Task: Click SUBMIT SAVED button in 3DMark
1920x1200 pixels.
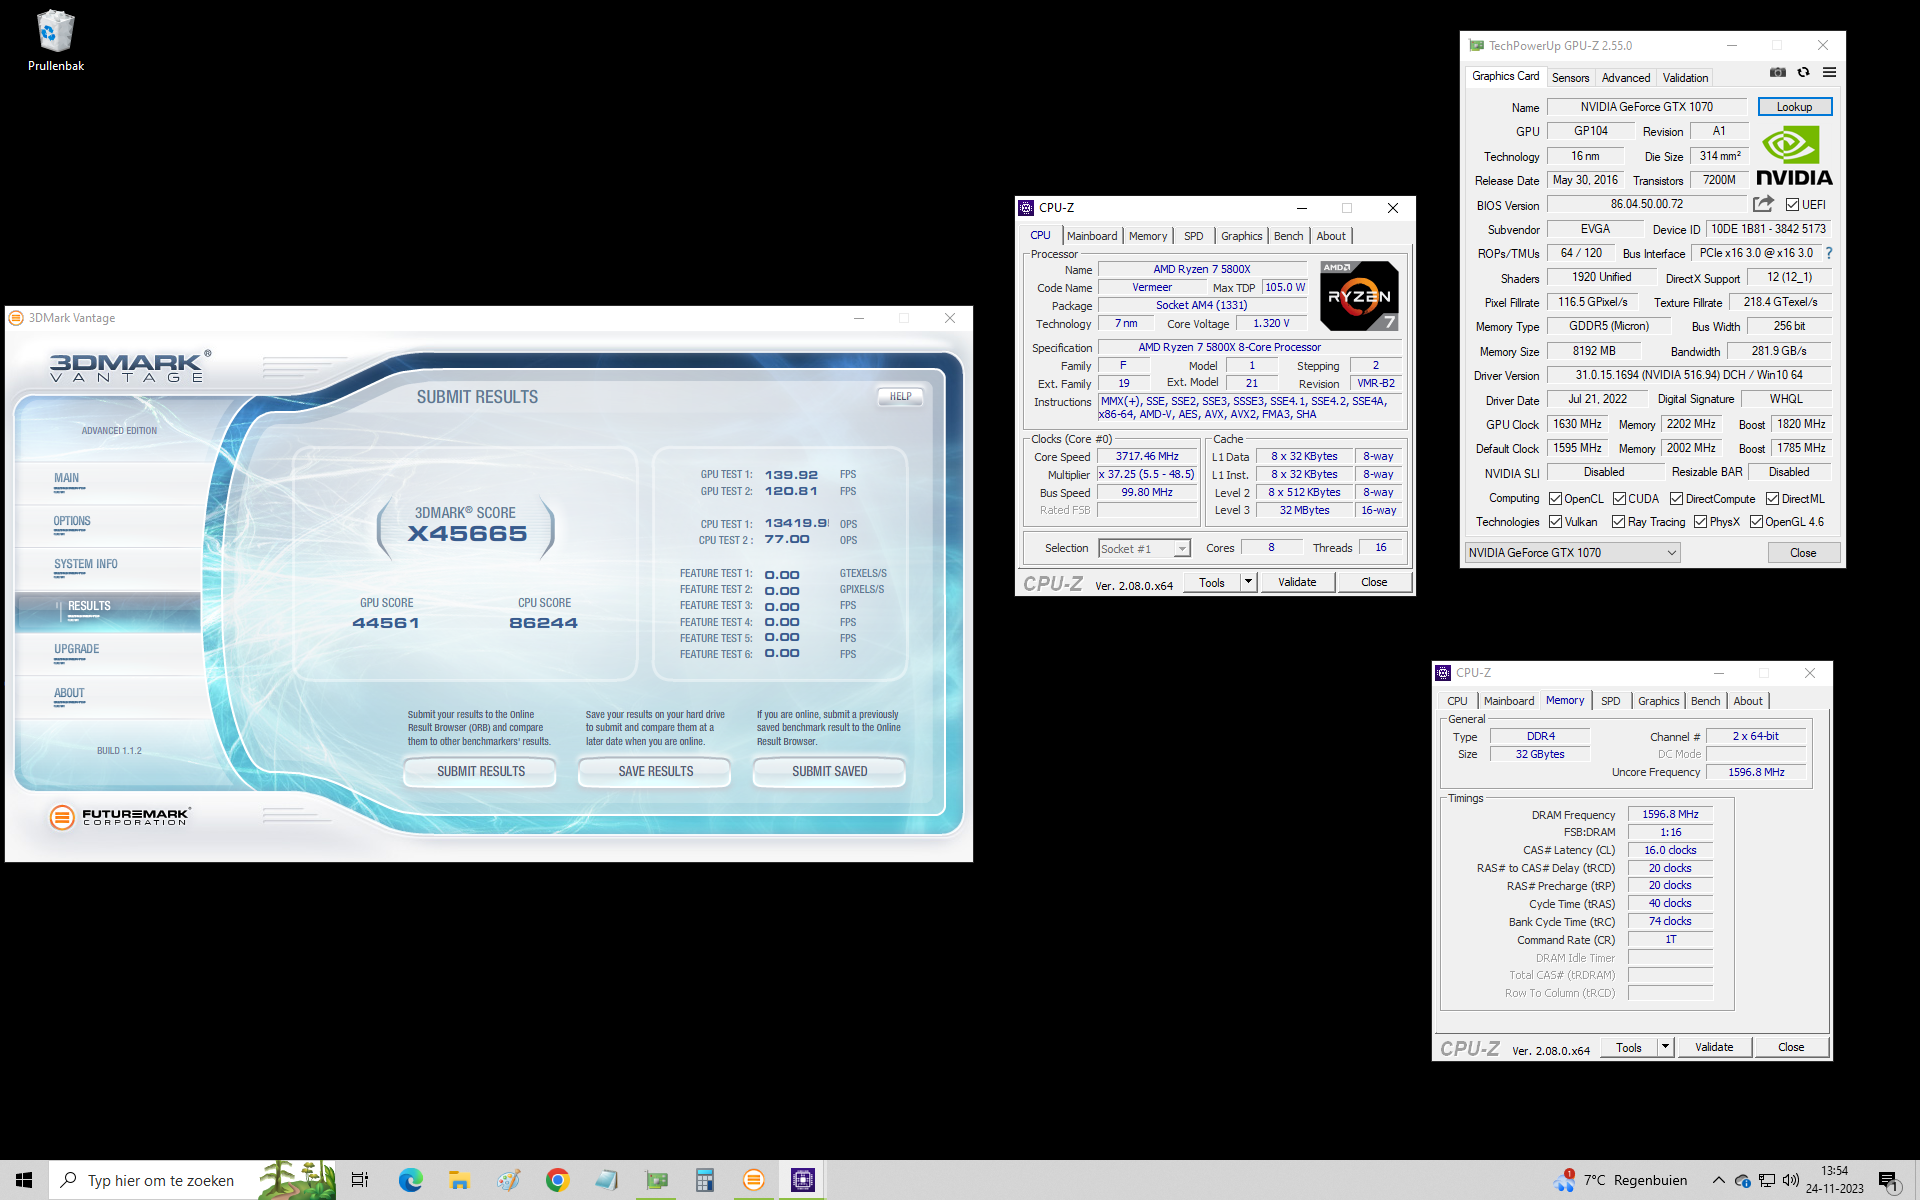Action: pyautogui.click(x=829, y=771)
